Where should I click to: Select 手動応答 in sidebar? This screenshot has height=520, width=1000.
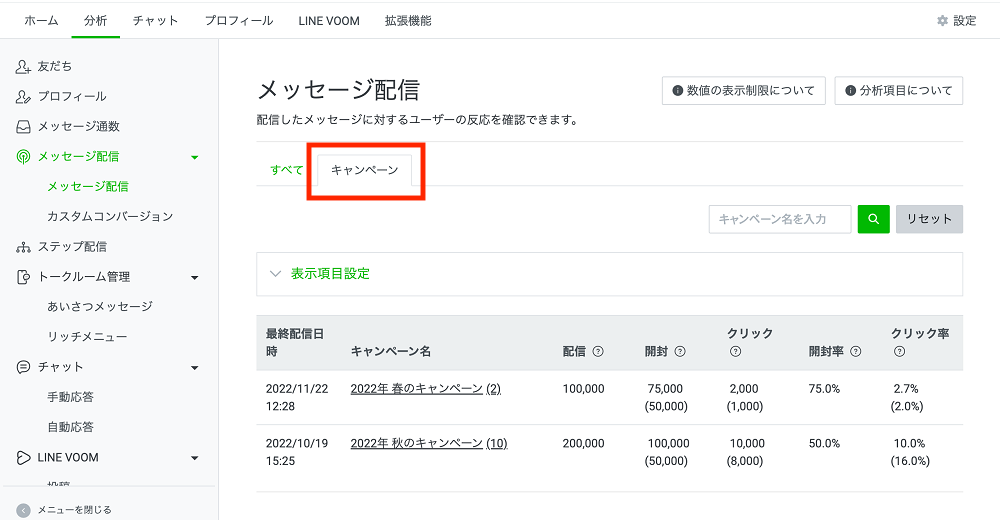[x=70, y=397]
